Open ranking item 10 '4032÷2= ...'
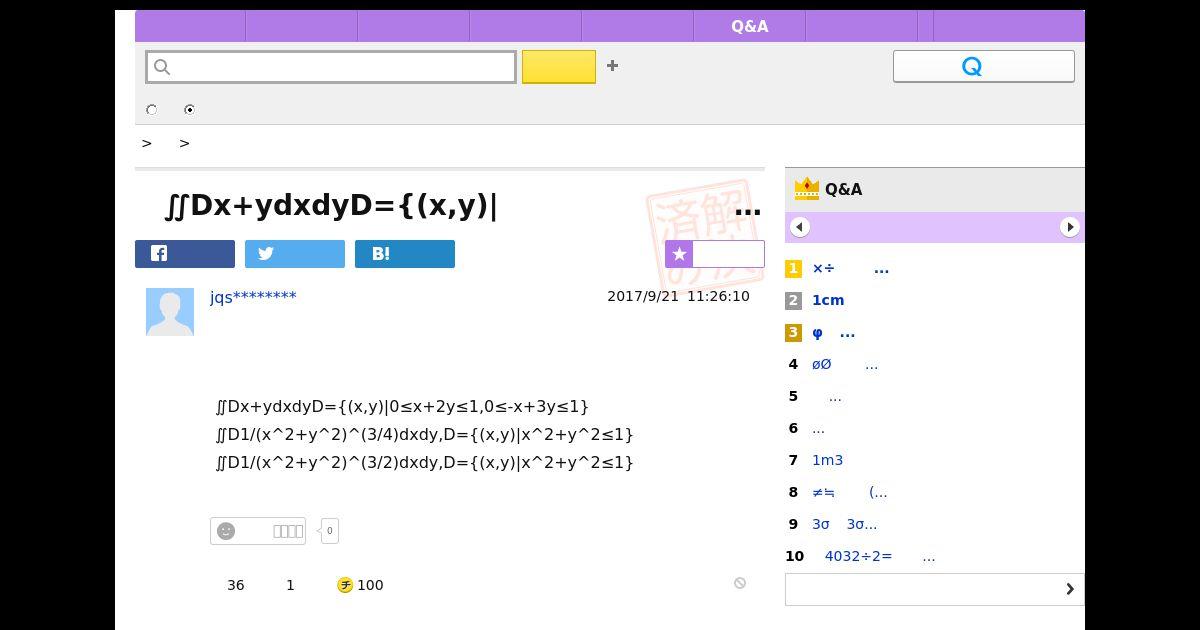Screen dimensions: 1200x630 coord(880,556)
